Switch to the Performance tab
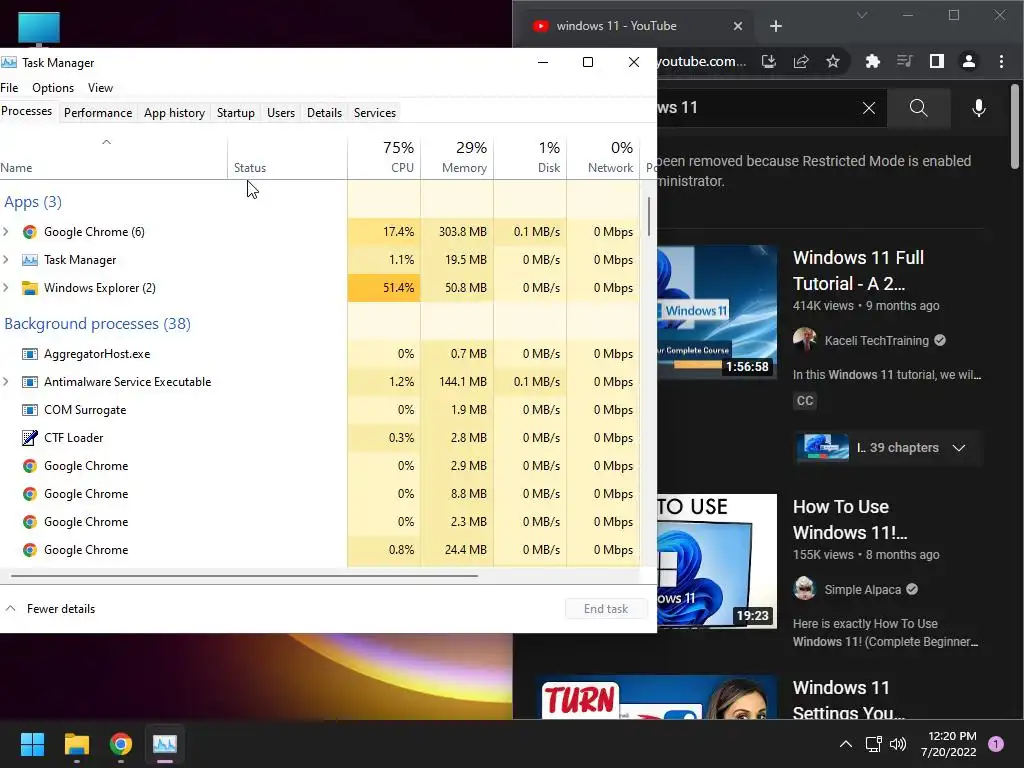Screen dimensions: 1024x768 (98, 113)
